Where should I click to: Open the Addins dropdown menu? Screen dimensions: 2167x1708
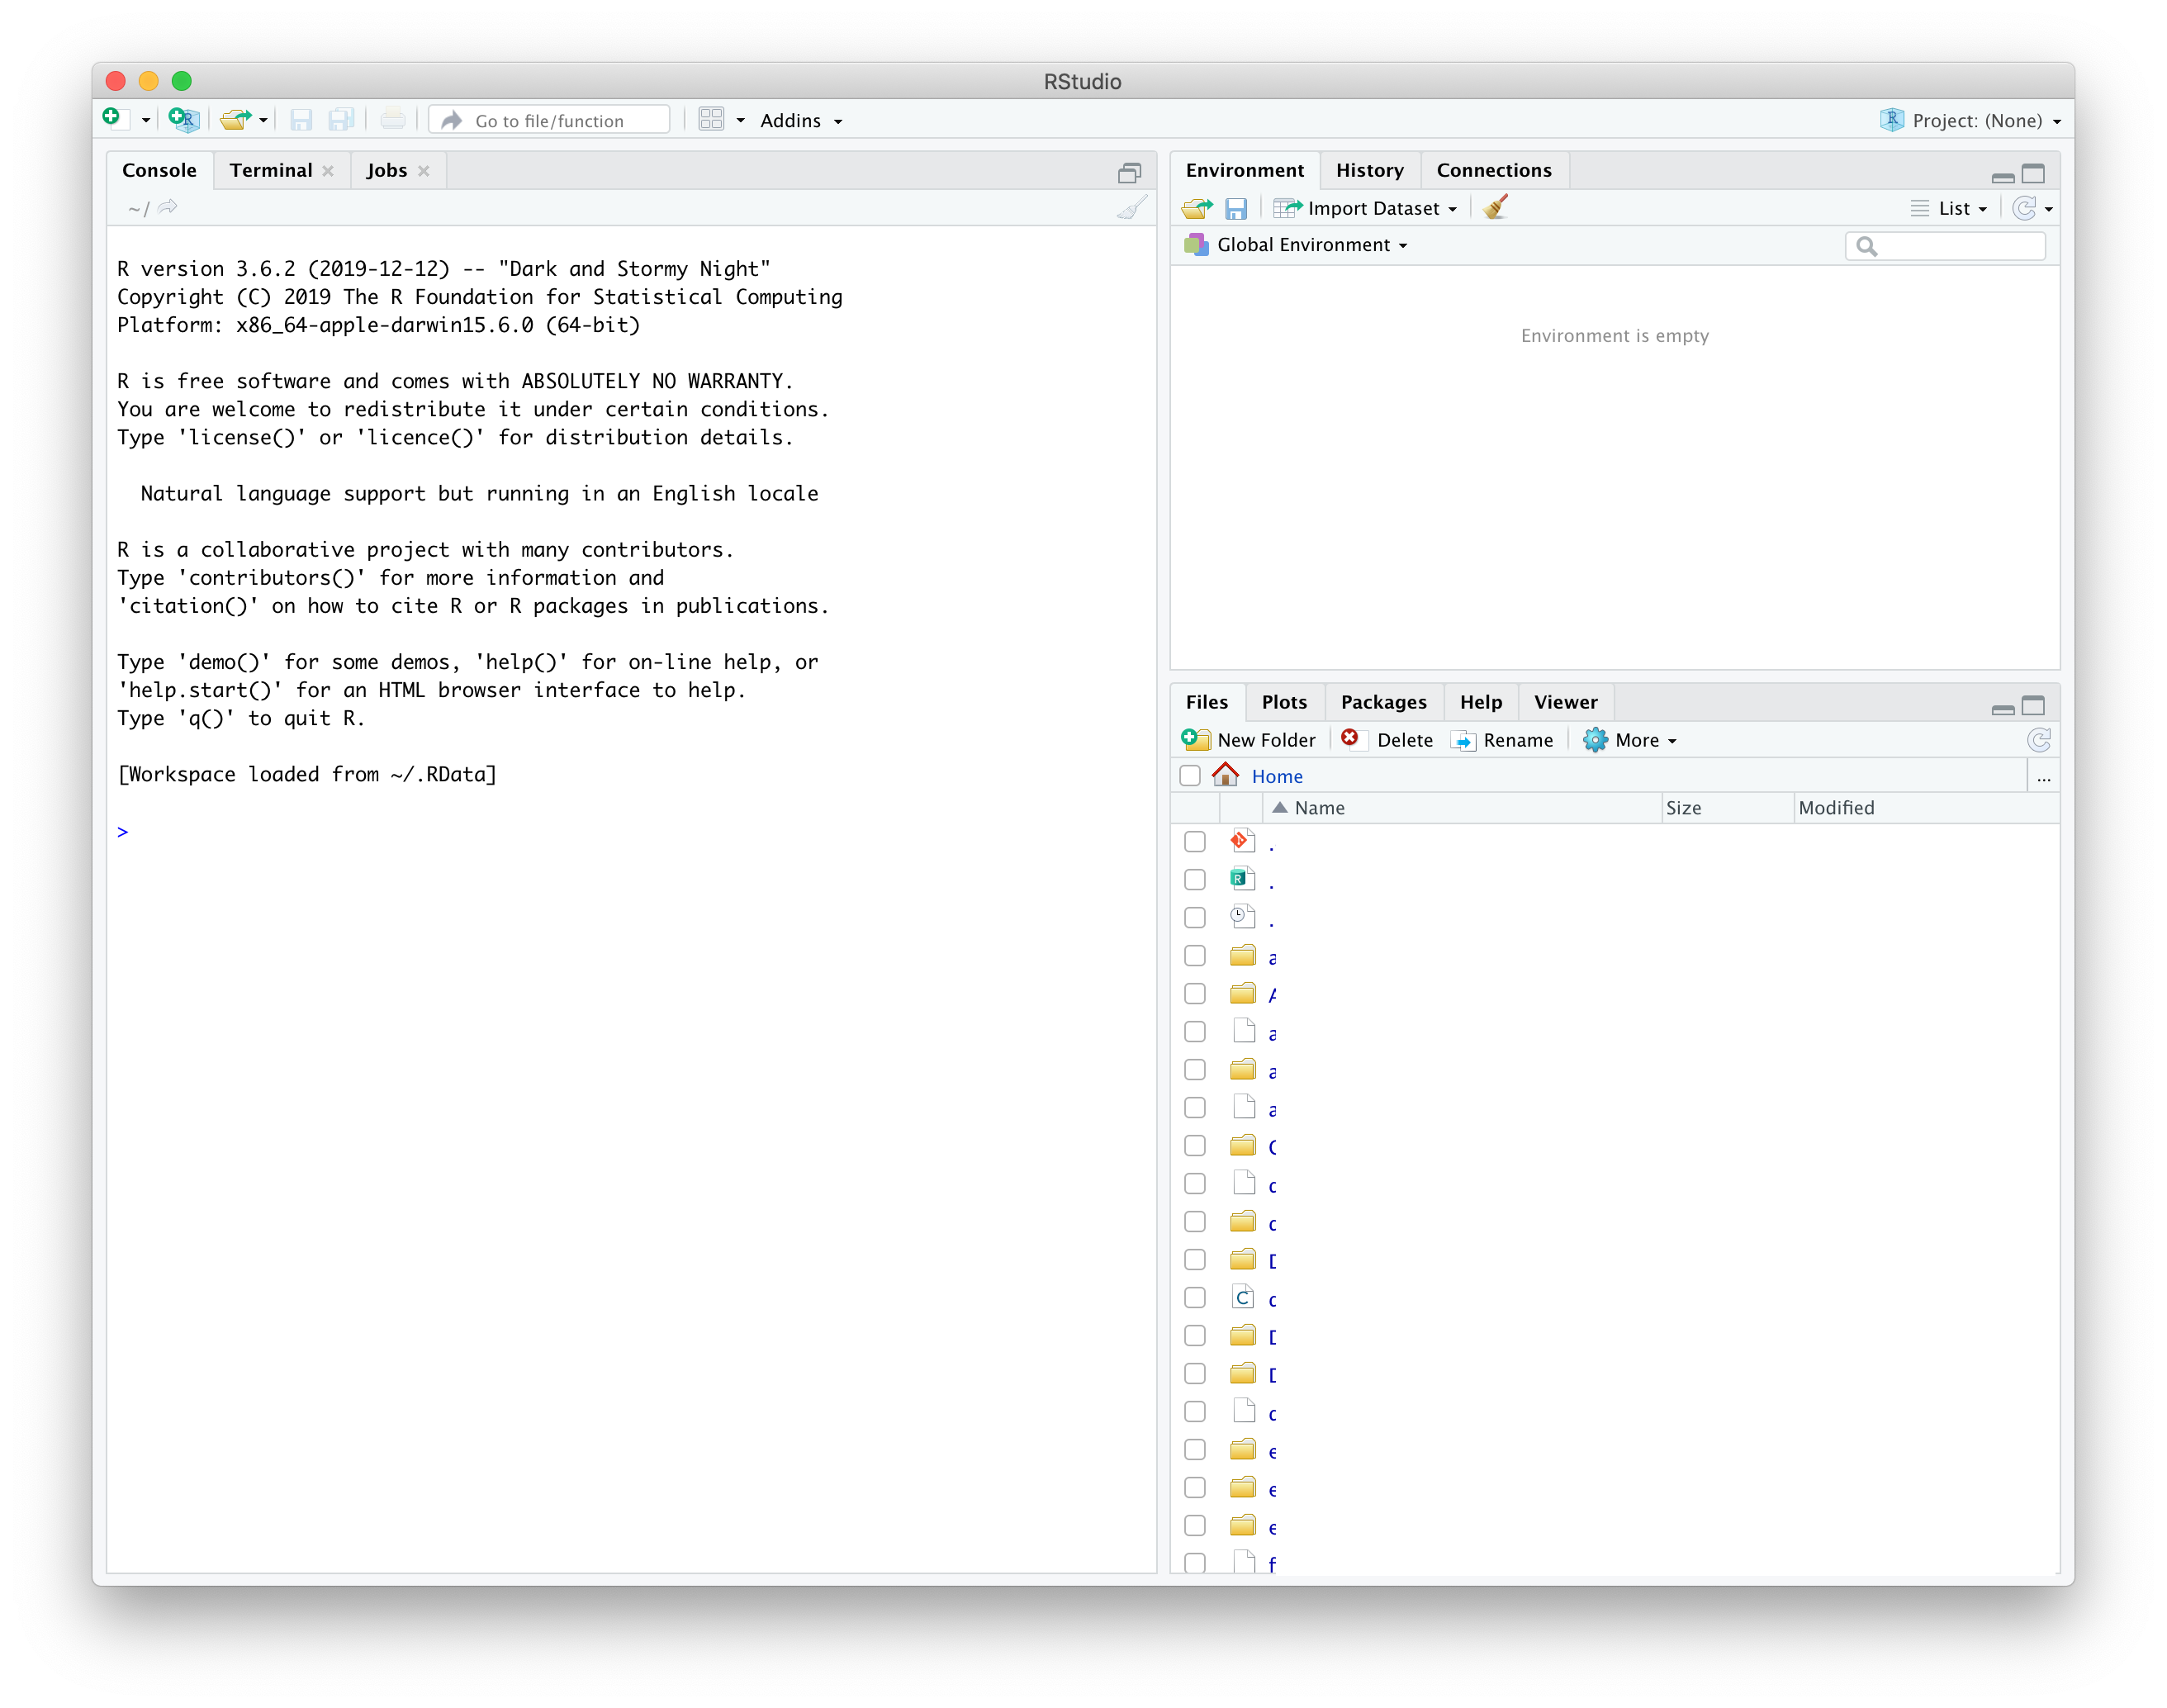[x=801, y=120]
